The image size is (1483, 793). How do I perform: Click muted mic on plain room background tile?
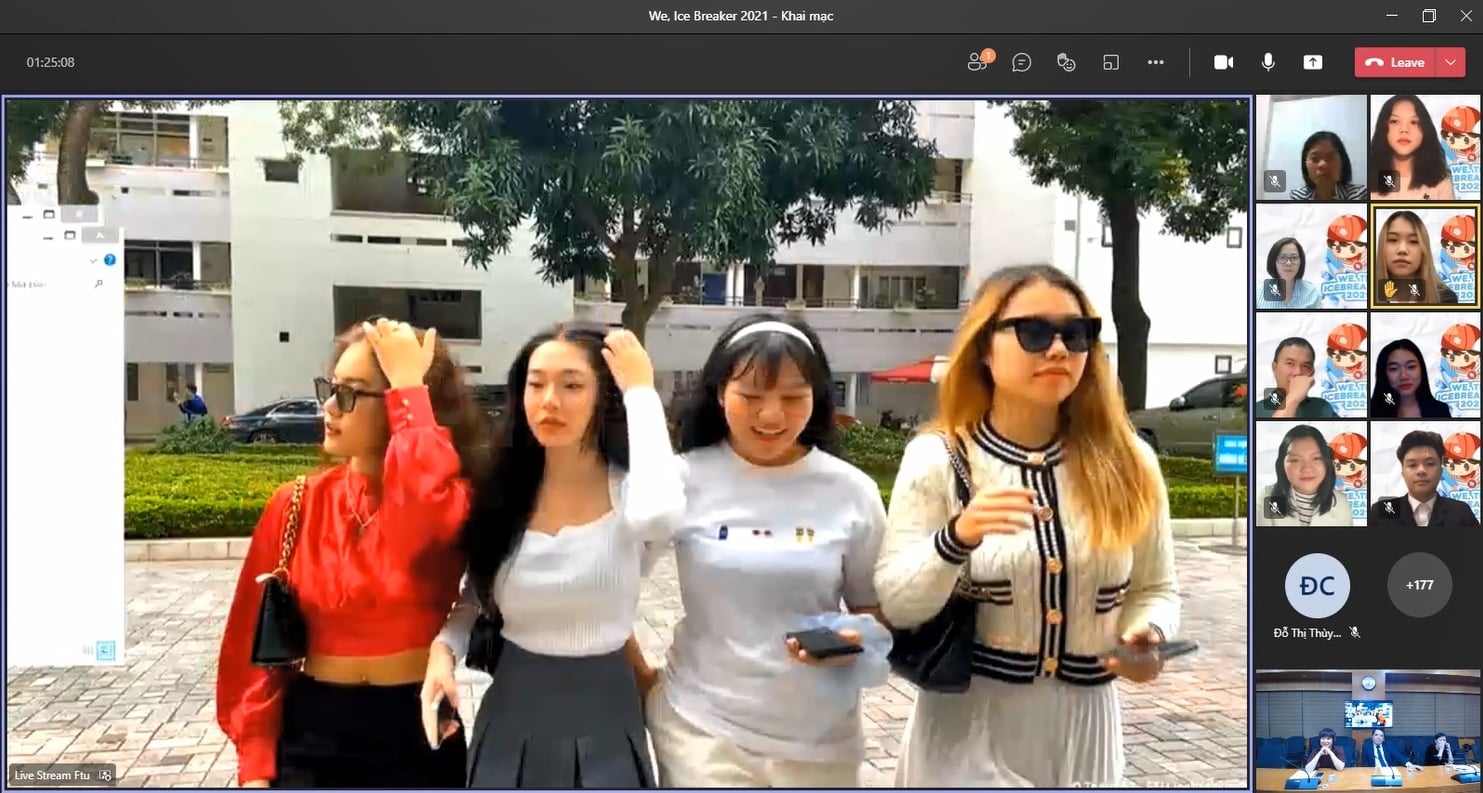(x=1274, y=182)
